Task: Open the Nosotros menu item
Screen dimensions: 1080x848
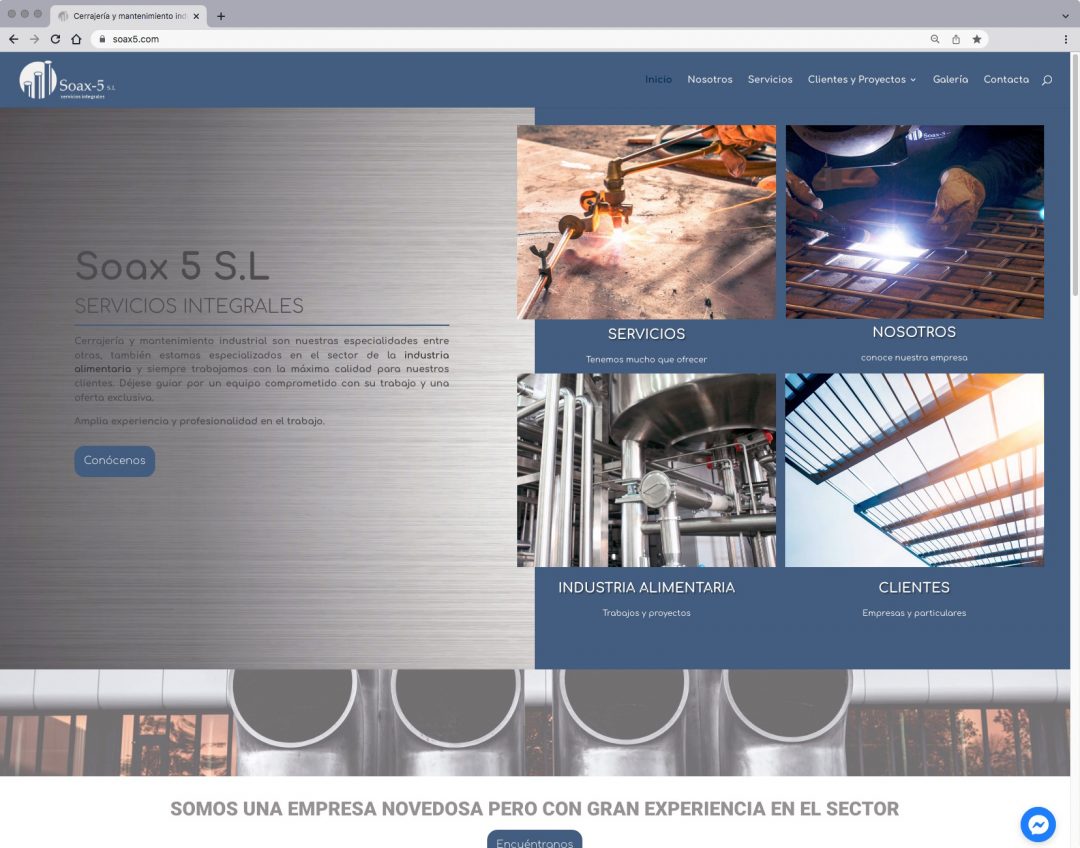Action: pos(709,80)
